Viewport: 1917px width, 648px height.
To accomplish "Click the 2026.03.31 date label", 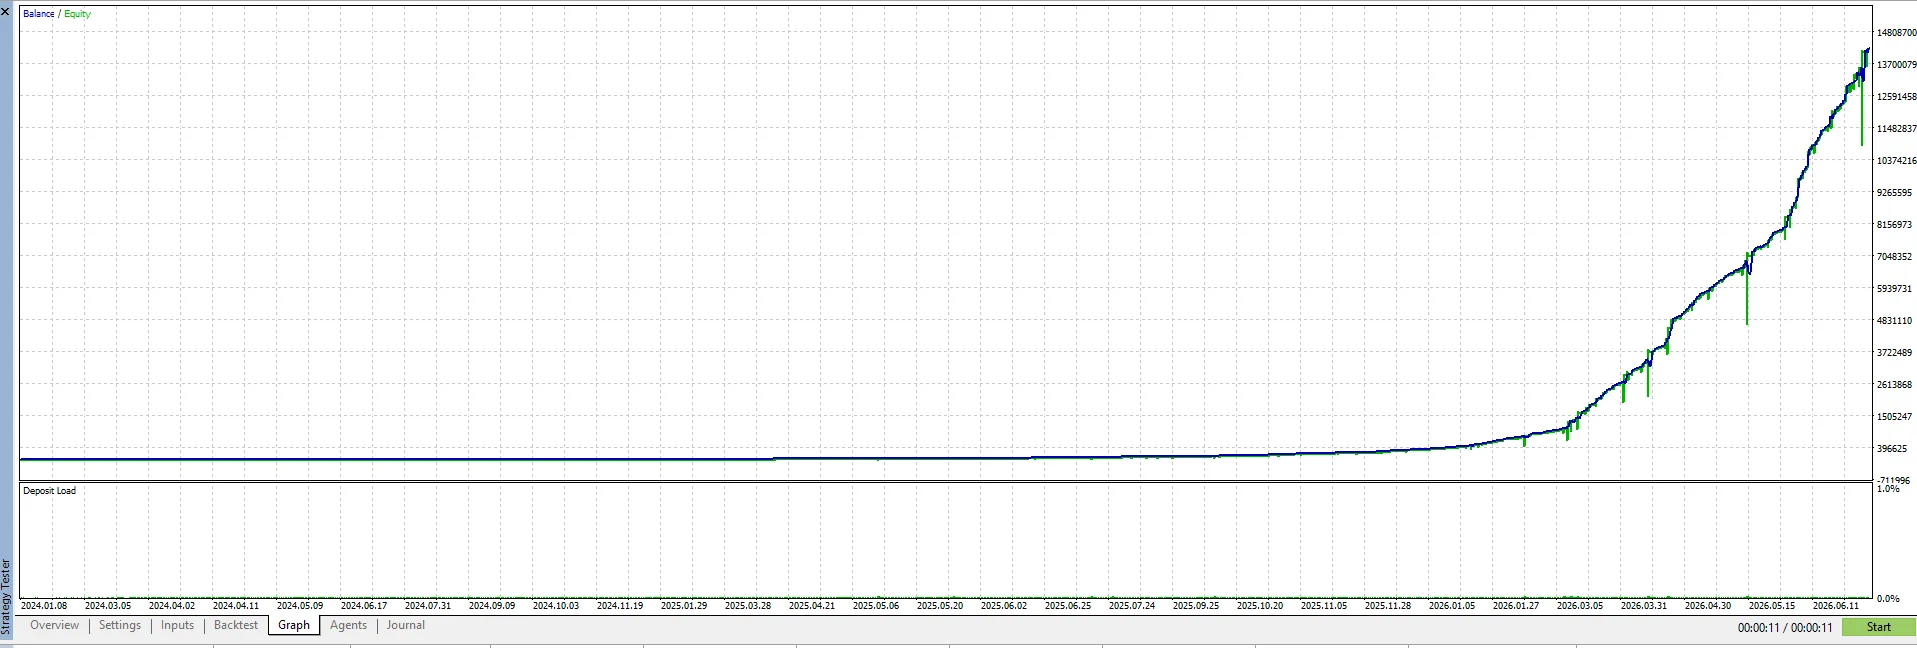I will click(1644, 606).
